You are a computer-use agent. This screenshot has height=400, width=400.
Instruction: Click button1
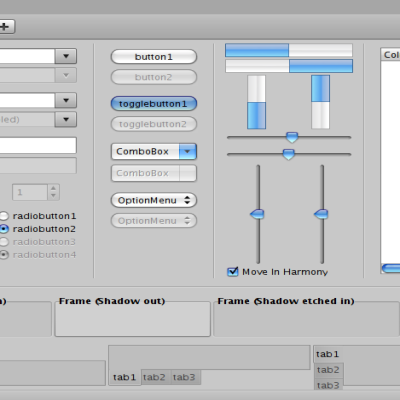click(x=154, y=57)
